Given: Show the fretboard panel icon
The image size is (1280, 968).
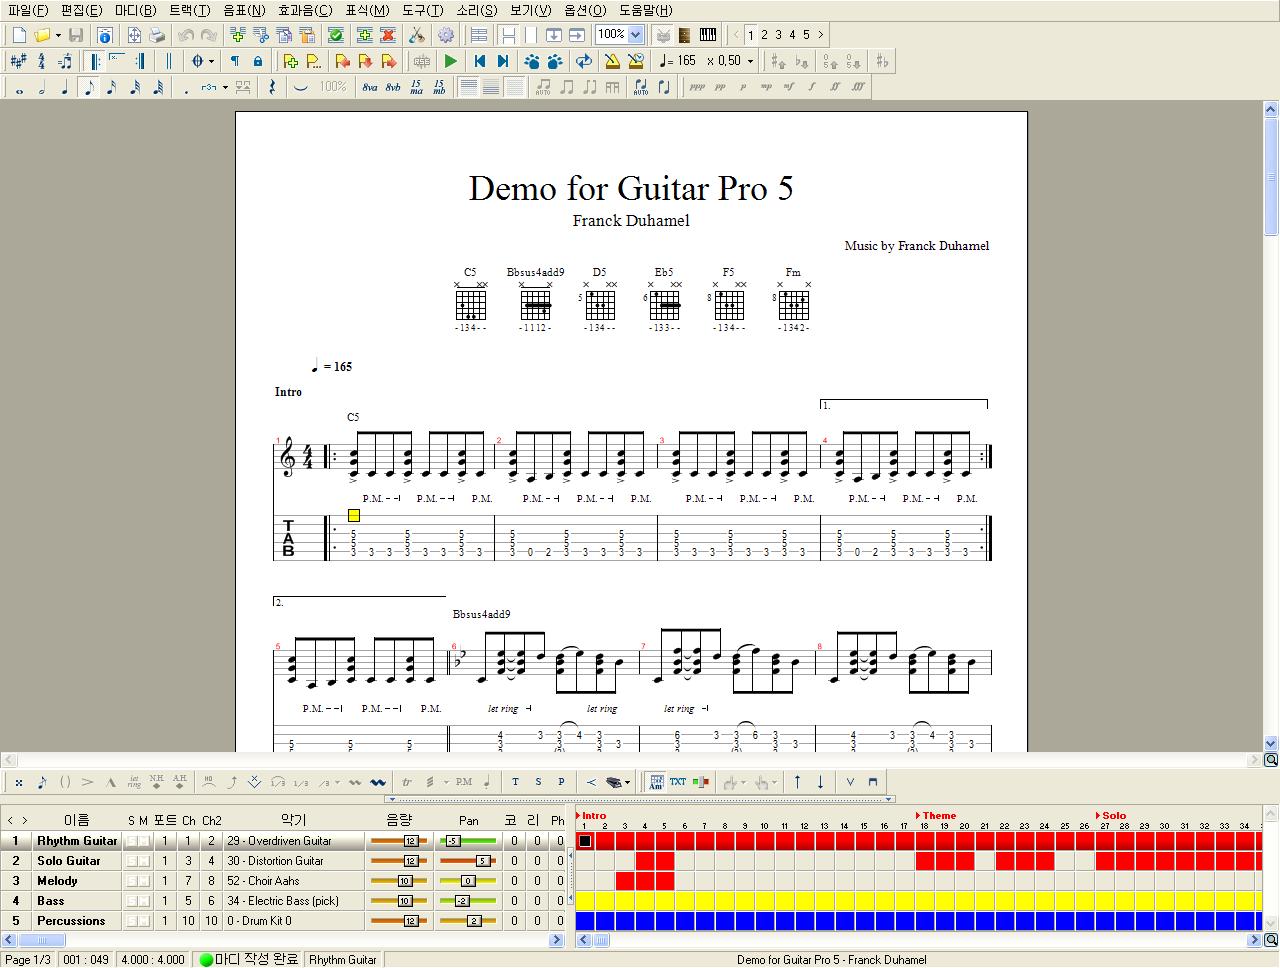Looking at the screenshot, I should tap(685, 35).
